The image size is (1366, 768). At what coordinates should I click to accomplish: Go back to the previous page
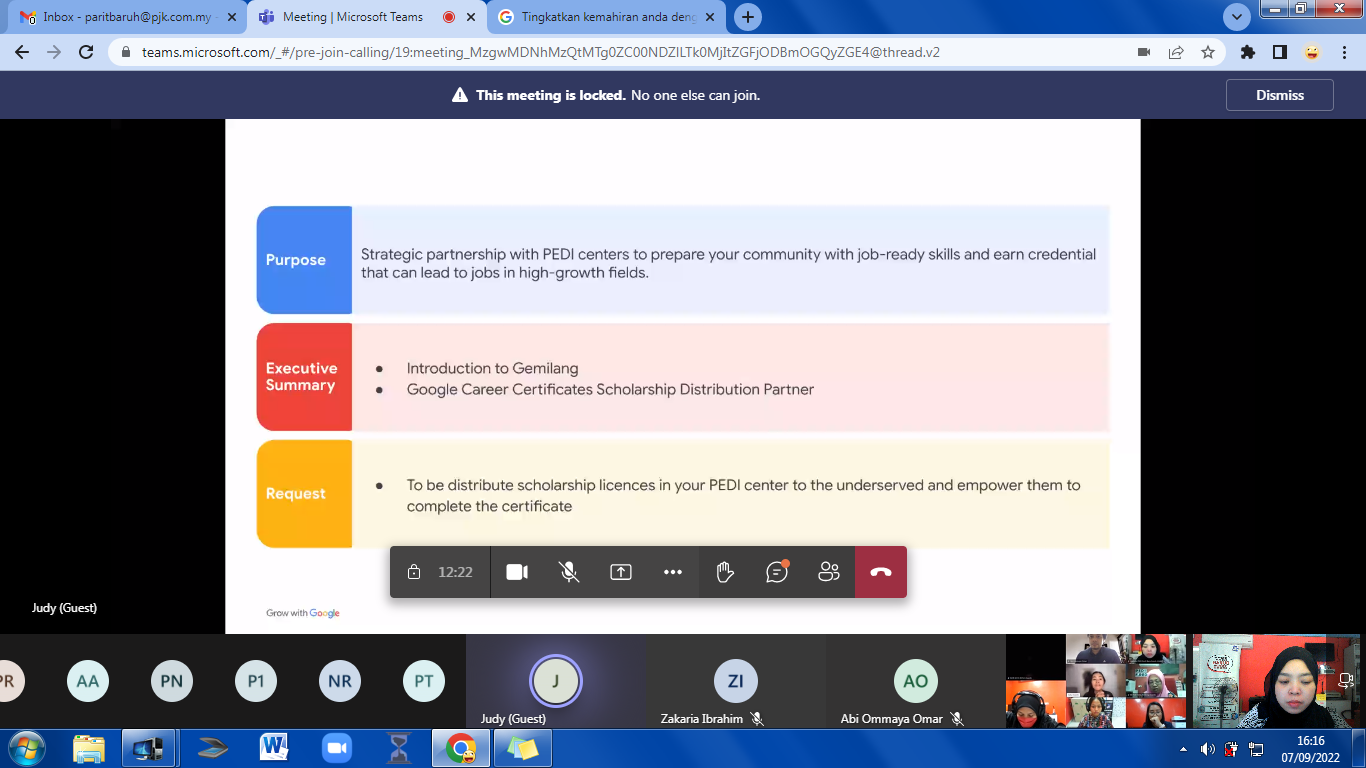(x=22, y=52)
